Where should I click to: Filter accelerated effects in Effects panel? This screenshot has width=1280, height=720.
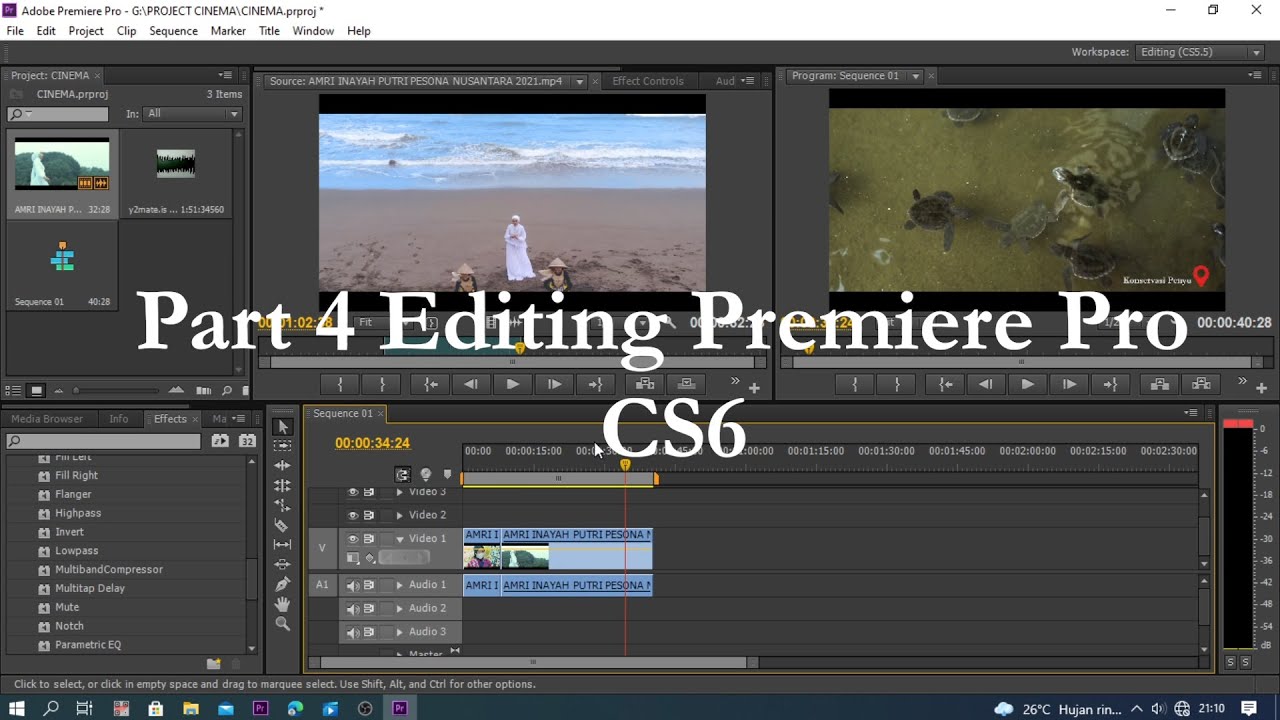coord(220,441)
